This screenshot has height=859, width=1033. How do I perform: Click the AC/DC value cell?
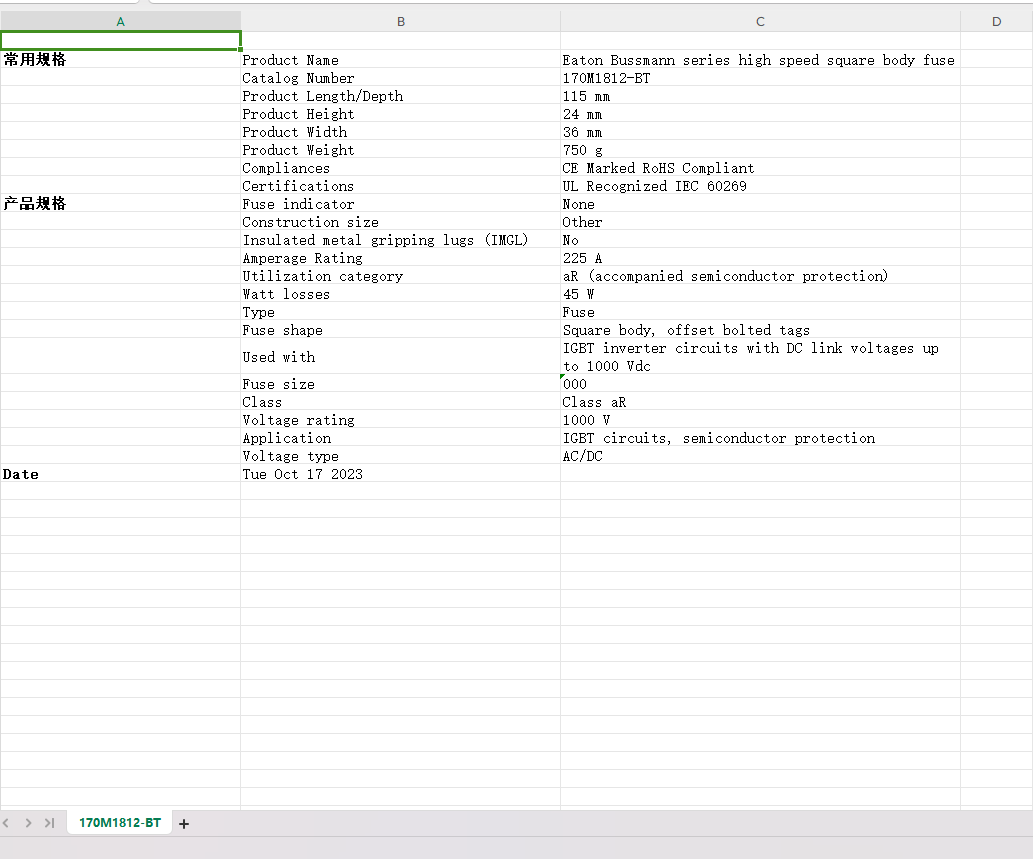point(760,456)
